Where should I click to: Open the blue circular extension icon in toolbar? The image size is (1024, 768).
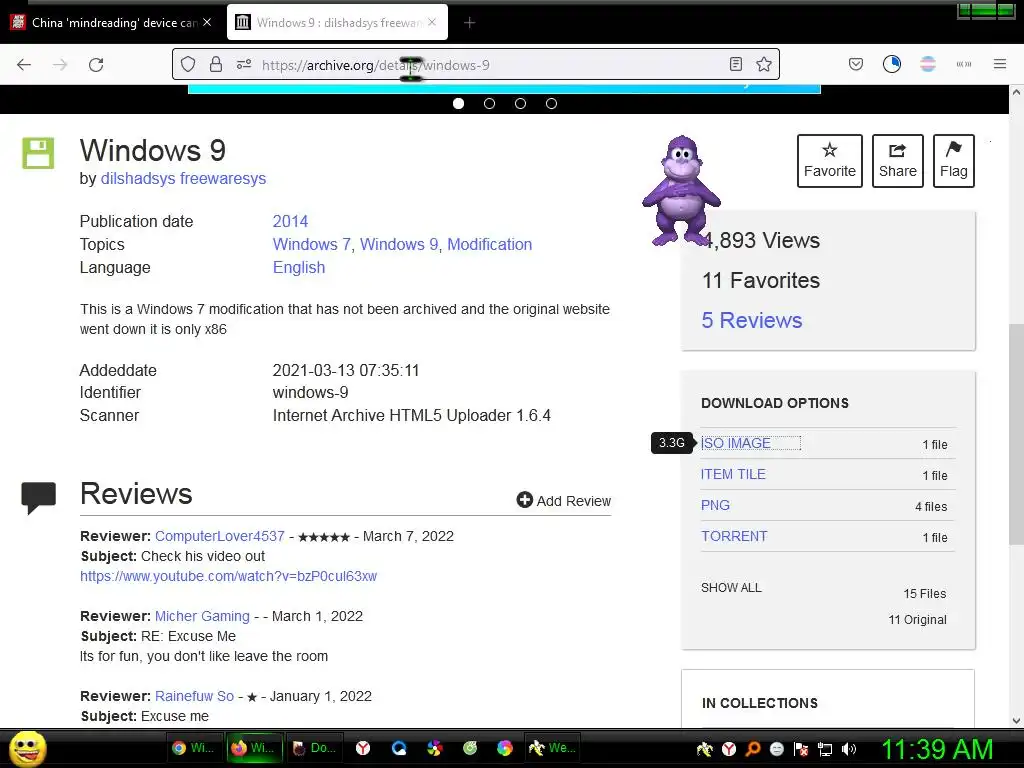coord(891,64)
